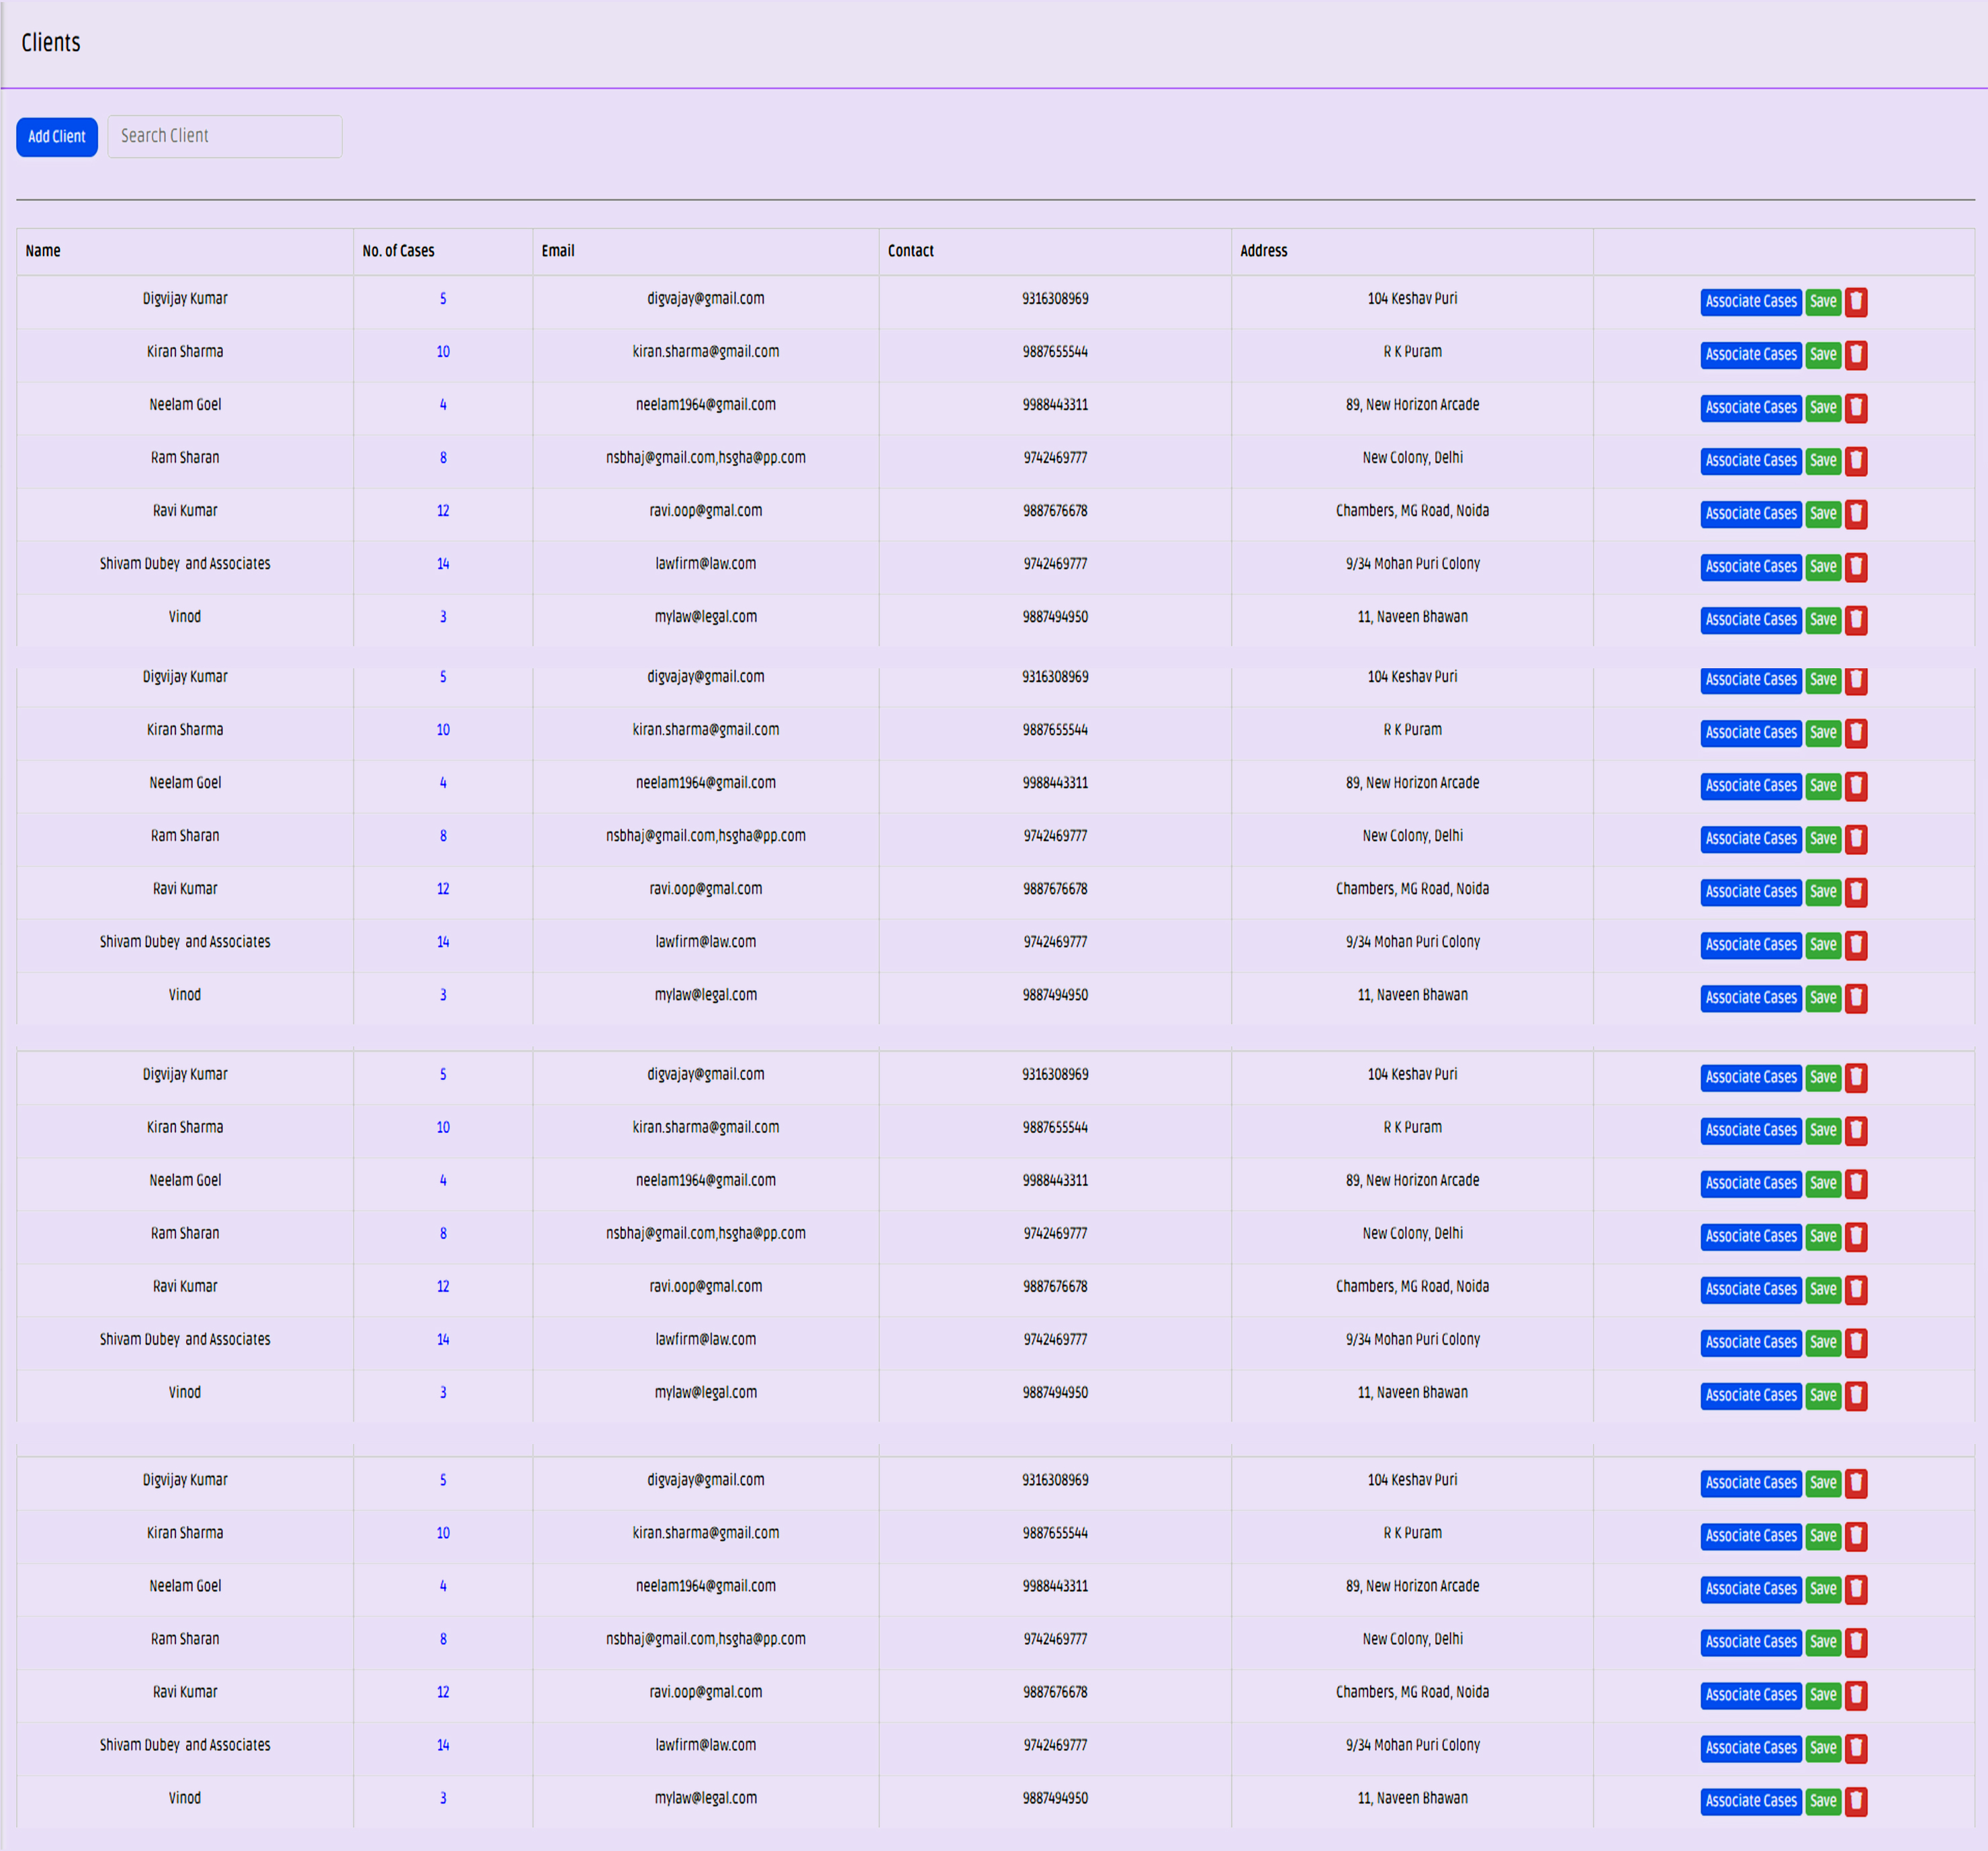
Task: Click the No. of Cases column header
Action: 398,251
